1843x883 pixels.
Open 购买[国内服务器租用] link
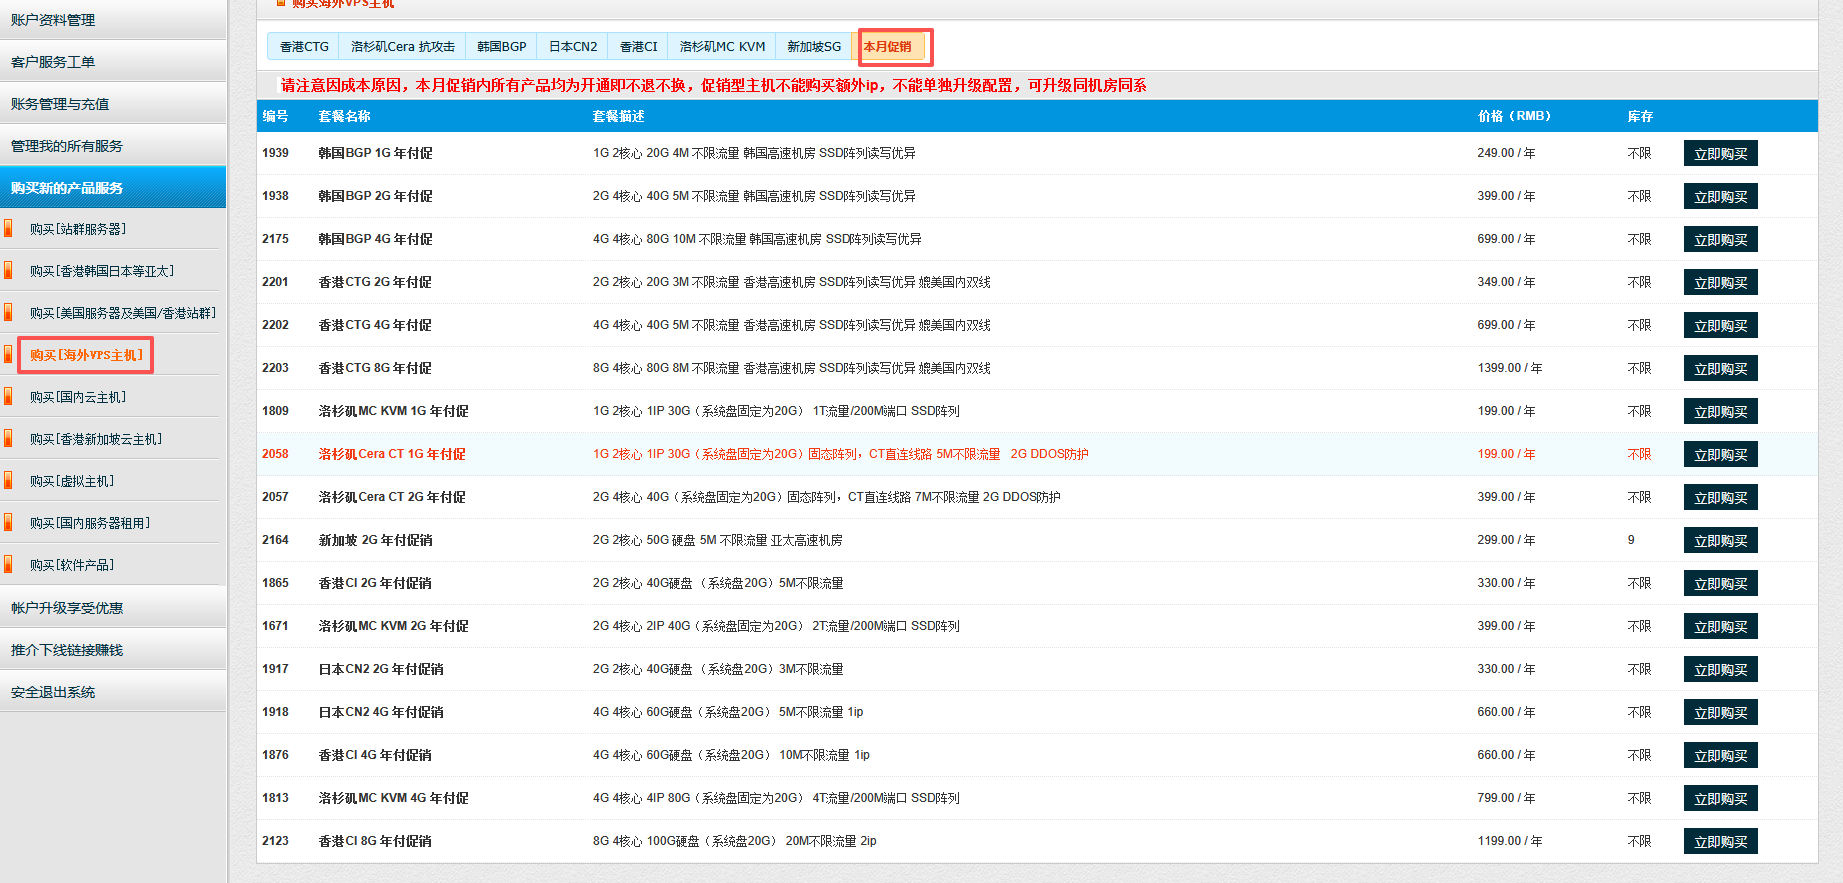click(90, 523)
